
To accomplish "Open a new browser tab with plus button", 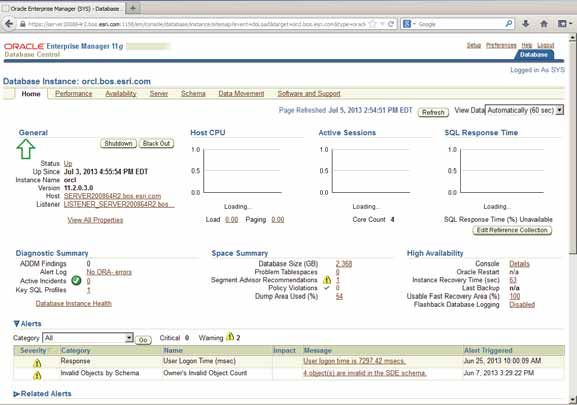I will point(133,8).
